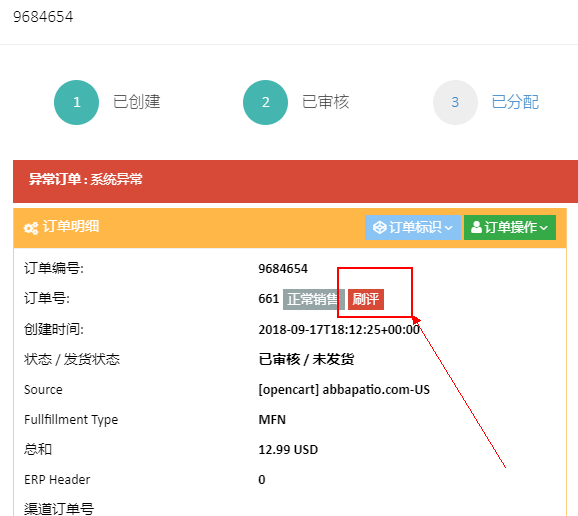
Task: Click the 订单明细 panel header title
Action: [x=71, y=227]
